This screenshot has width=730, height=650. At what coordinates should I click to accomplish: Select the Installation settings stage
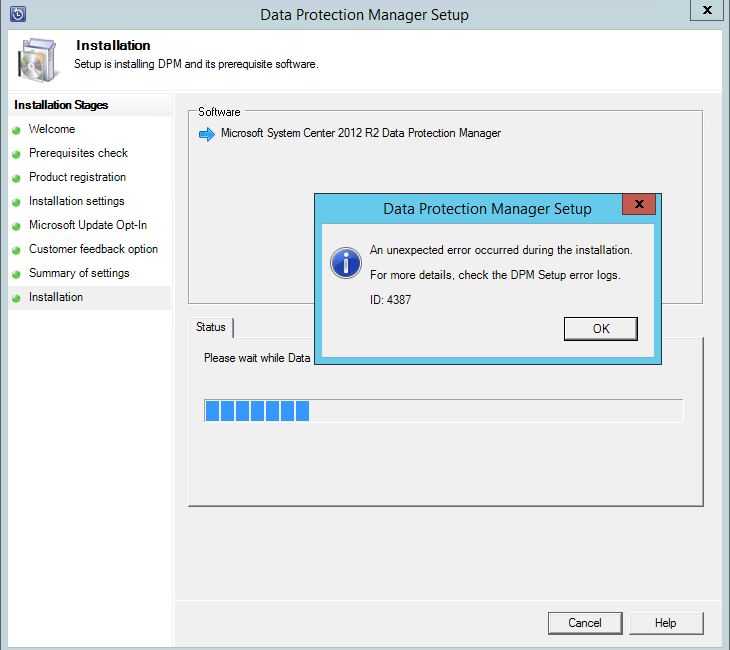(x=76, y=201)
